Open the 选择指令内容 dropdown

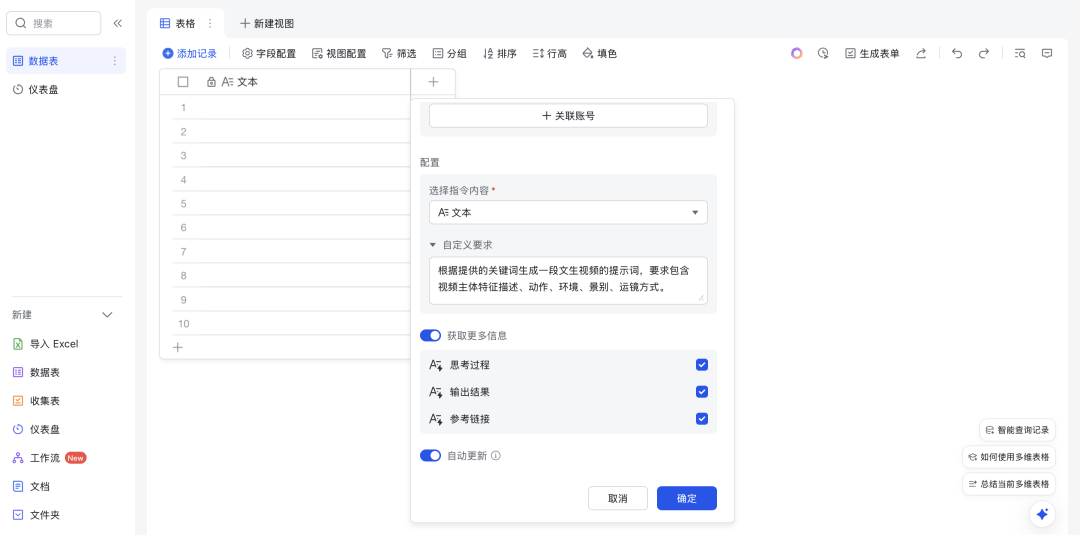pyautogui.click(x=568, y=213)
